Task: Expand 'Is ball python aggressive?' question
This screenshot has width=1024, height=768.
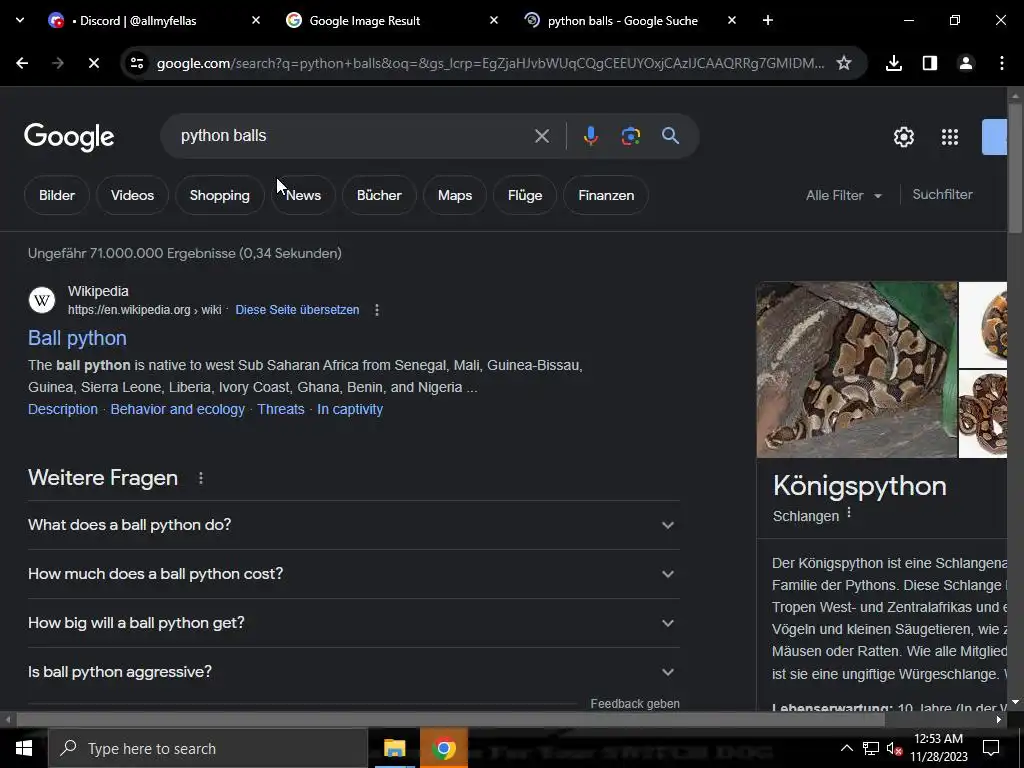Action: [x=353, y=672]
